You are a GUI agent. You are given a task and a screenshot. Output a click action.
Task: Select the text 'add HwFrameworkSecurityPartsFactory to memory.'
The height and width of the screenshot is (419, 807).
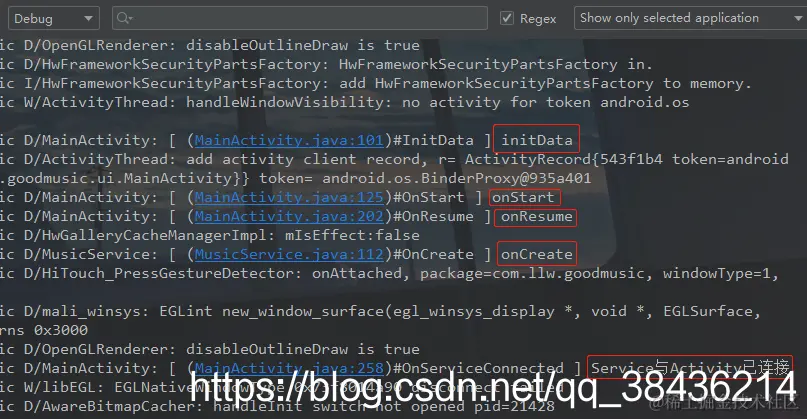(x=545, y=83)
